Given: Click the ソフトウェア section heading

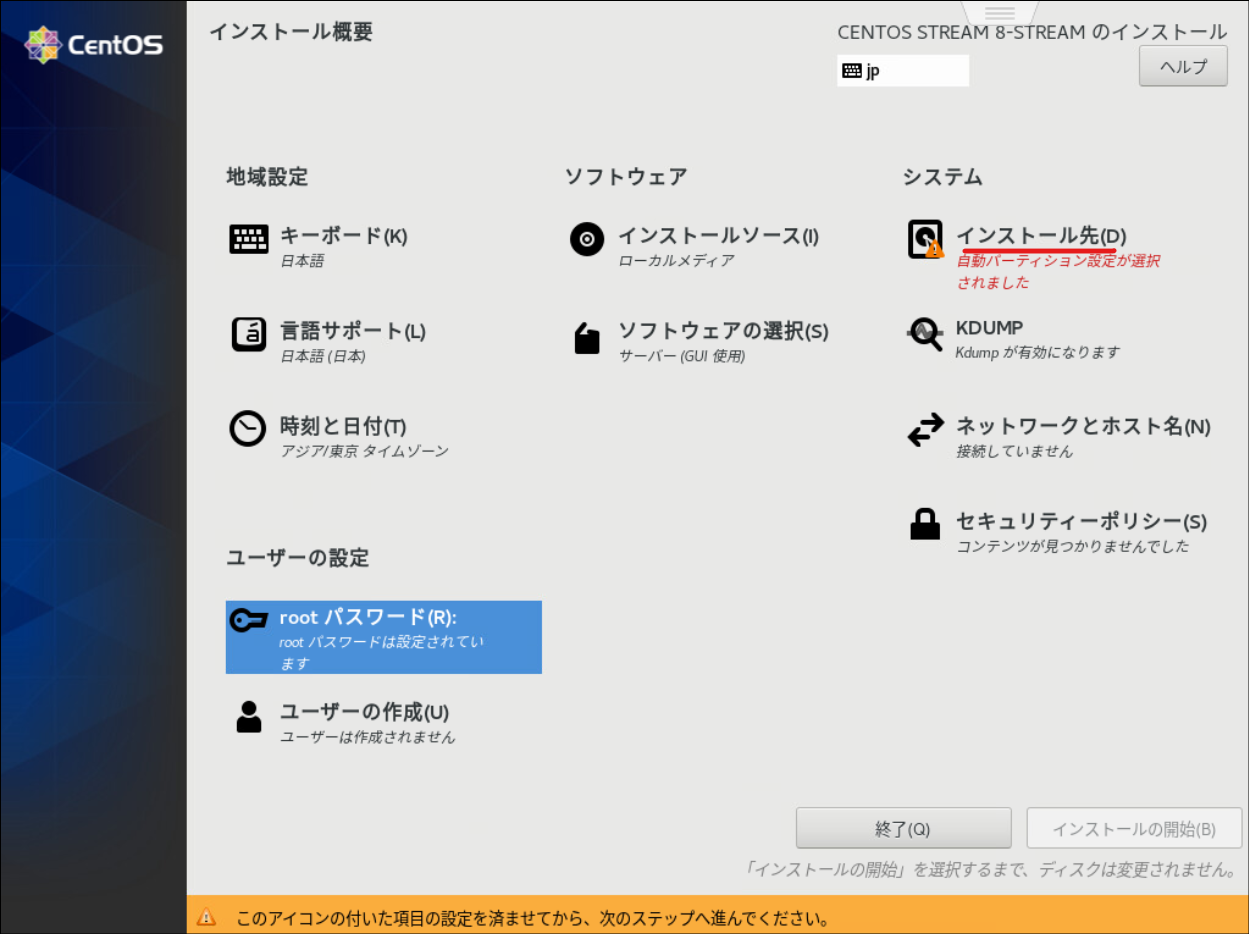Looking at the screenshot, I should 626,177.
